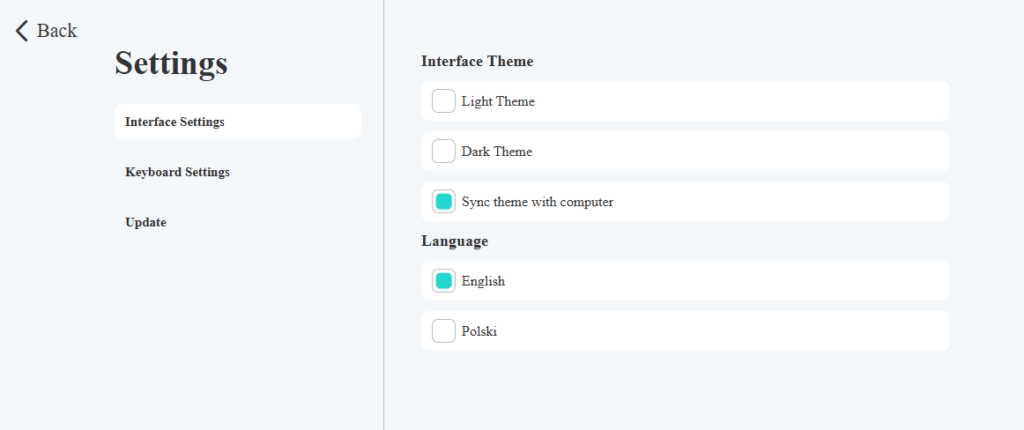Enable the Light Theme checkbox
This screenshot has height=430, width=1024.
pyautogui.click(x=444, y=101)
